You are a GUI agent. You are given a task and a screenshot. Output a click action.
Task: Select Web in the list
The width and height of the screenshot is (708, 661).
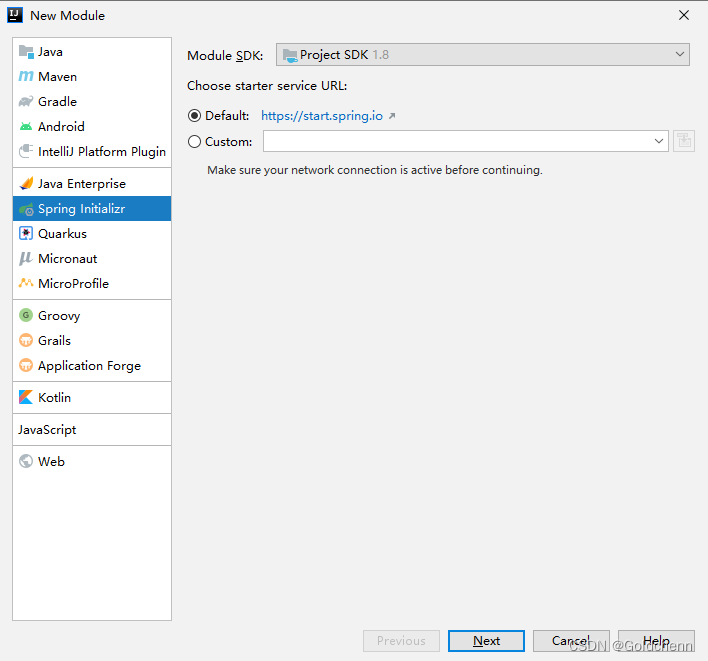click(92, 461)
